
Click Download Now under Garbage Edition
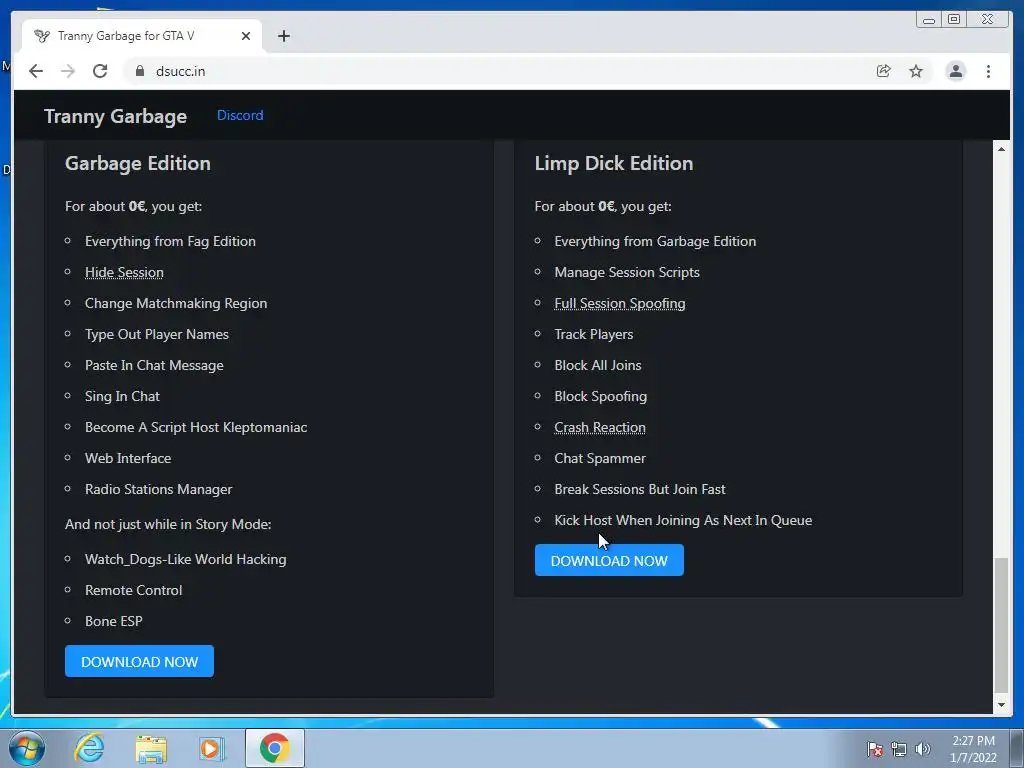139,661
